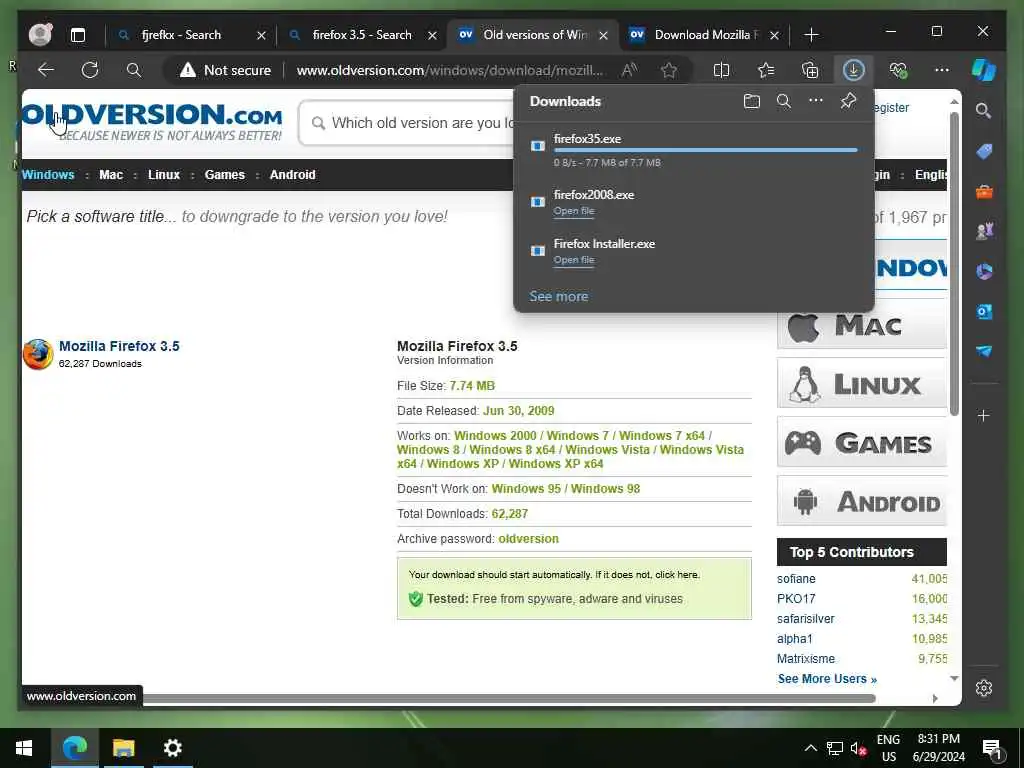Click the toolbar search magnifier icon
The image size is (1024, 768).
pyautogui.click(x=134, y=70)
